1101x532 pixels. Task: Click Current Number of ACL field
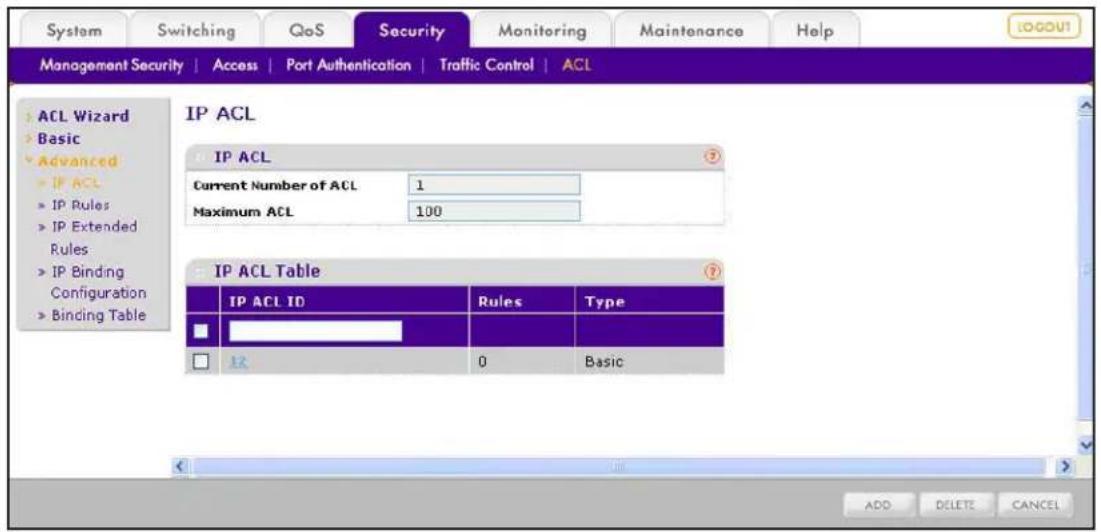pyautogui.click(x=494, y=185)
